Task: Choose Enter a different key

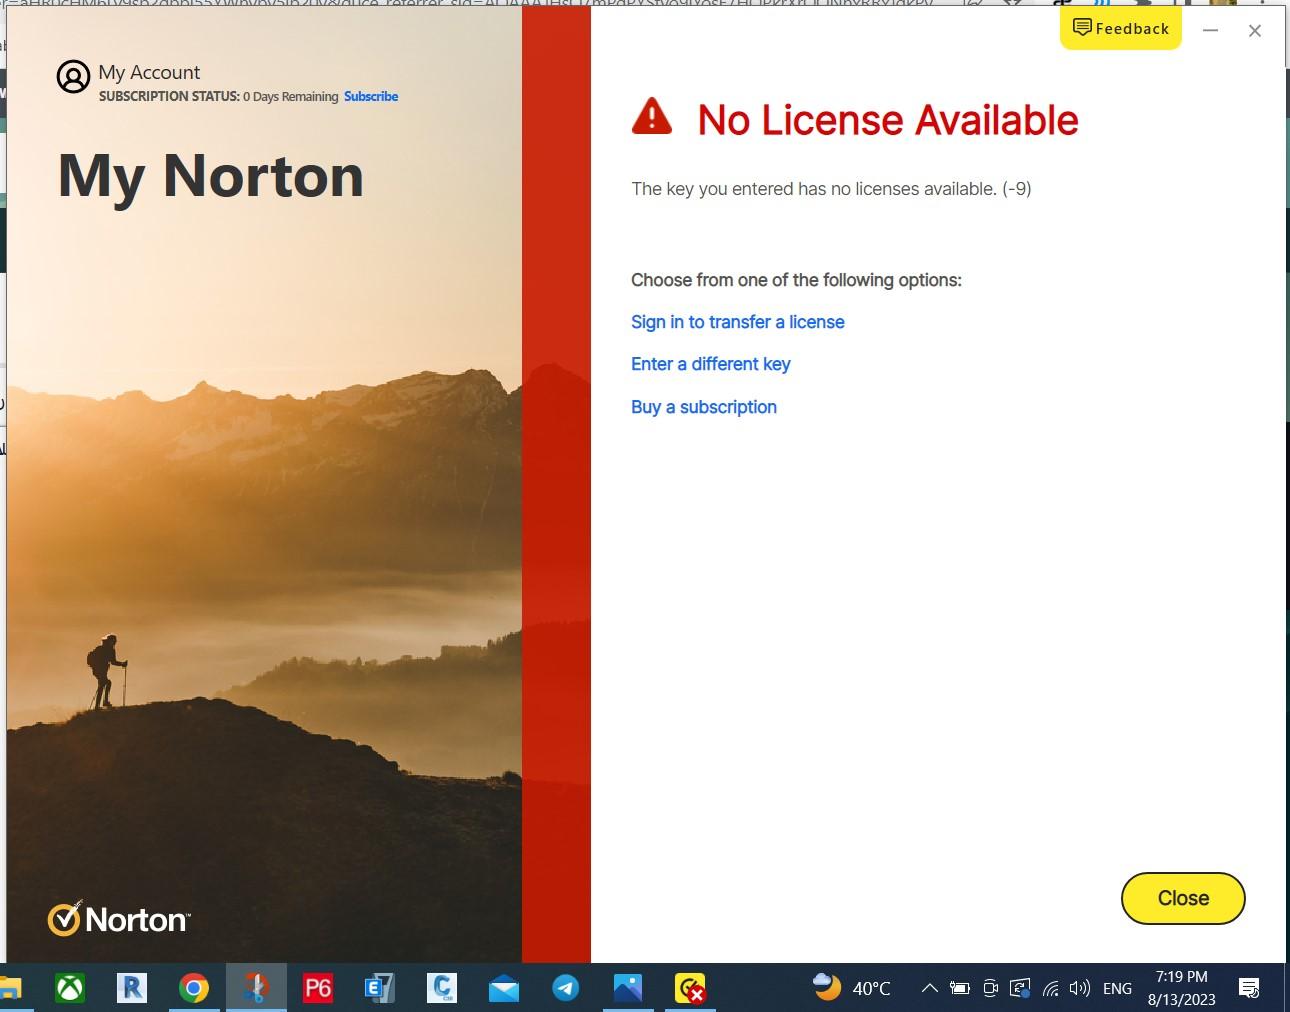Action: (x=711, y=364)
